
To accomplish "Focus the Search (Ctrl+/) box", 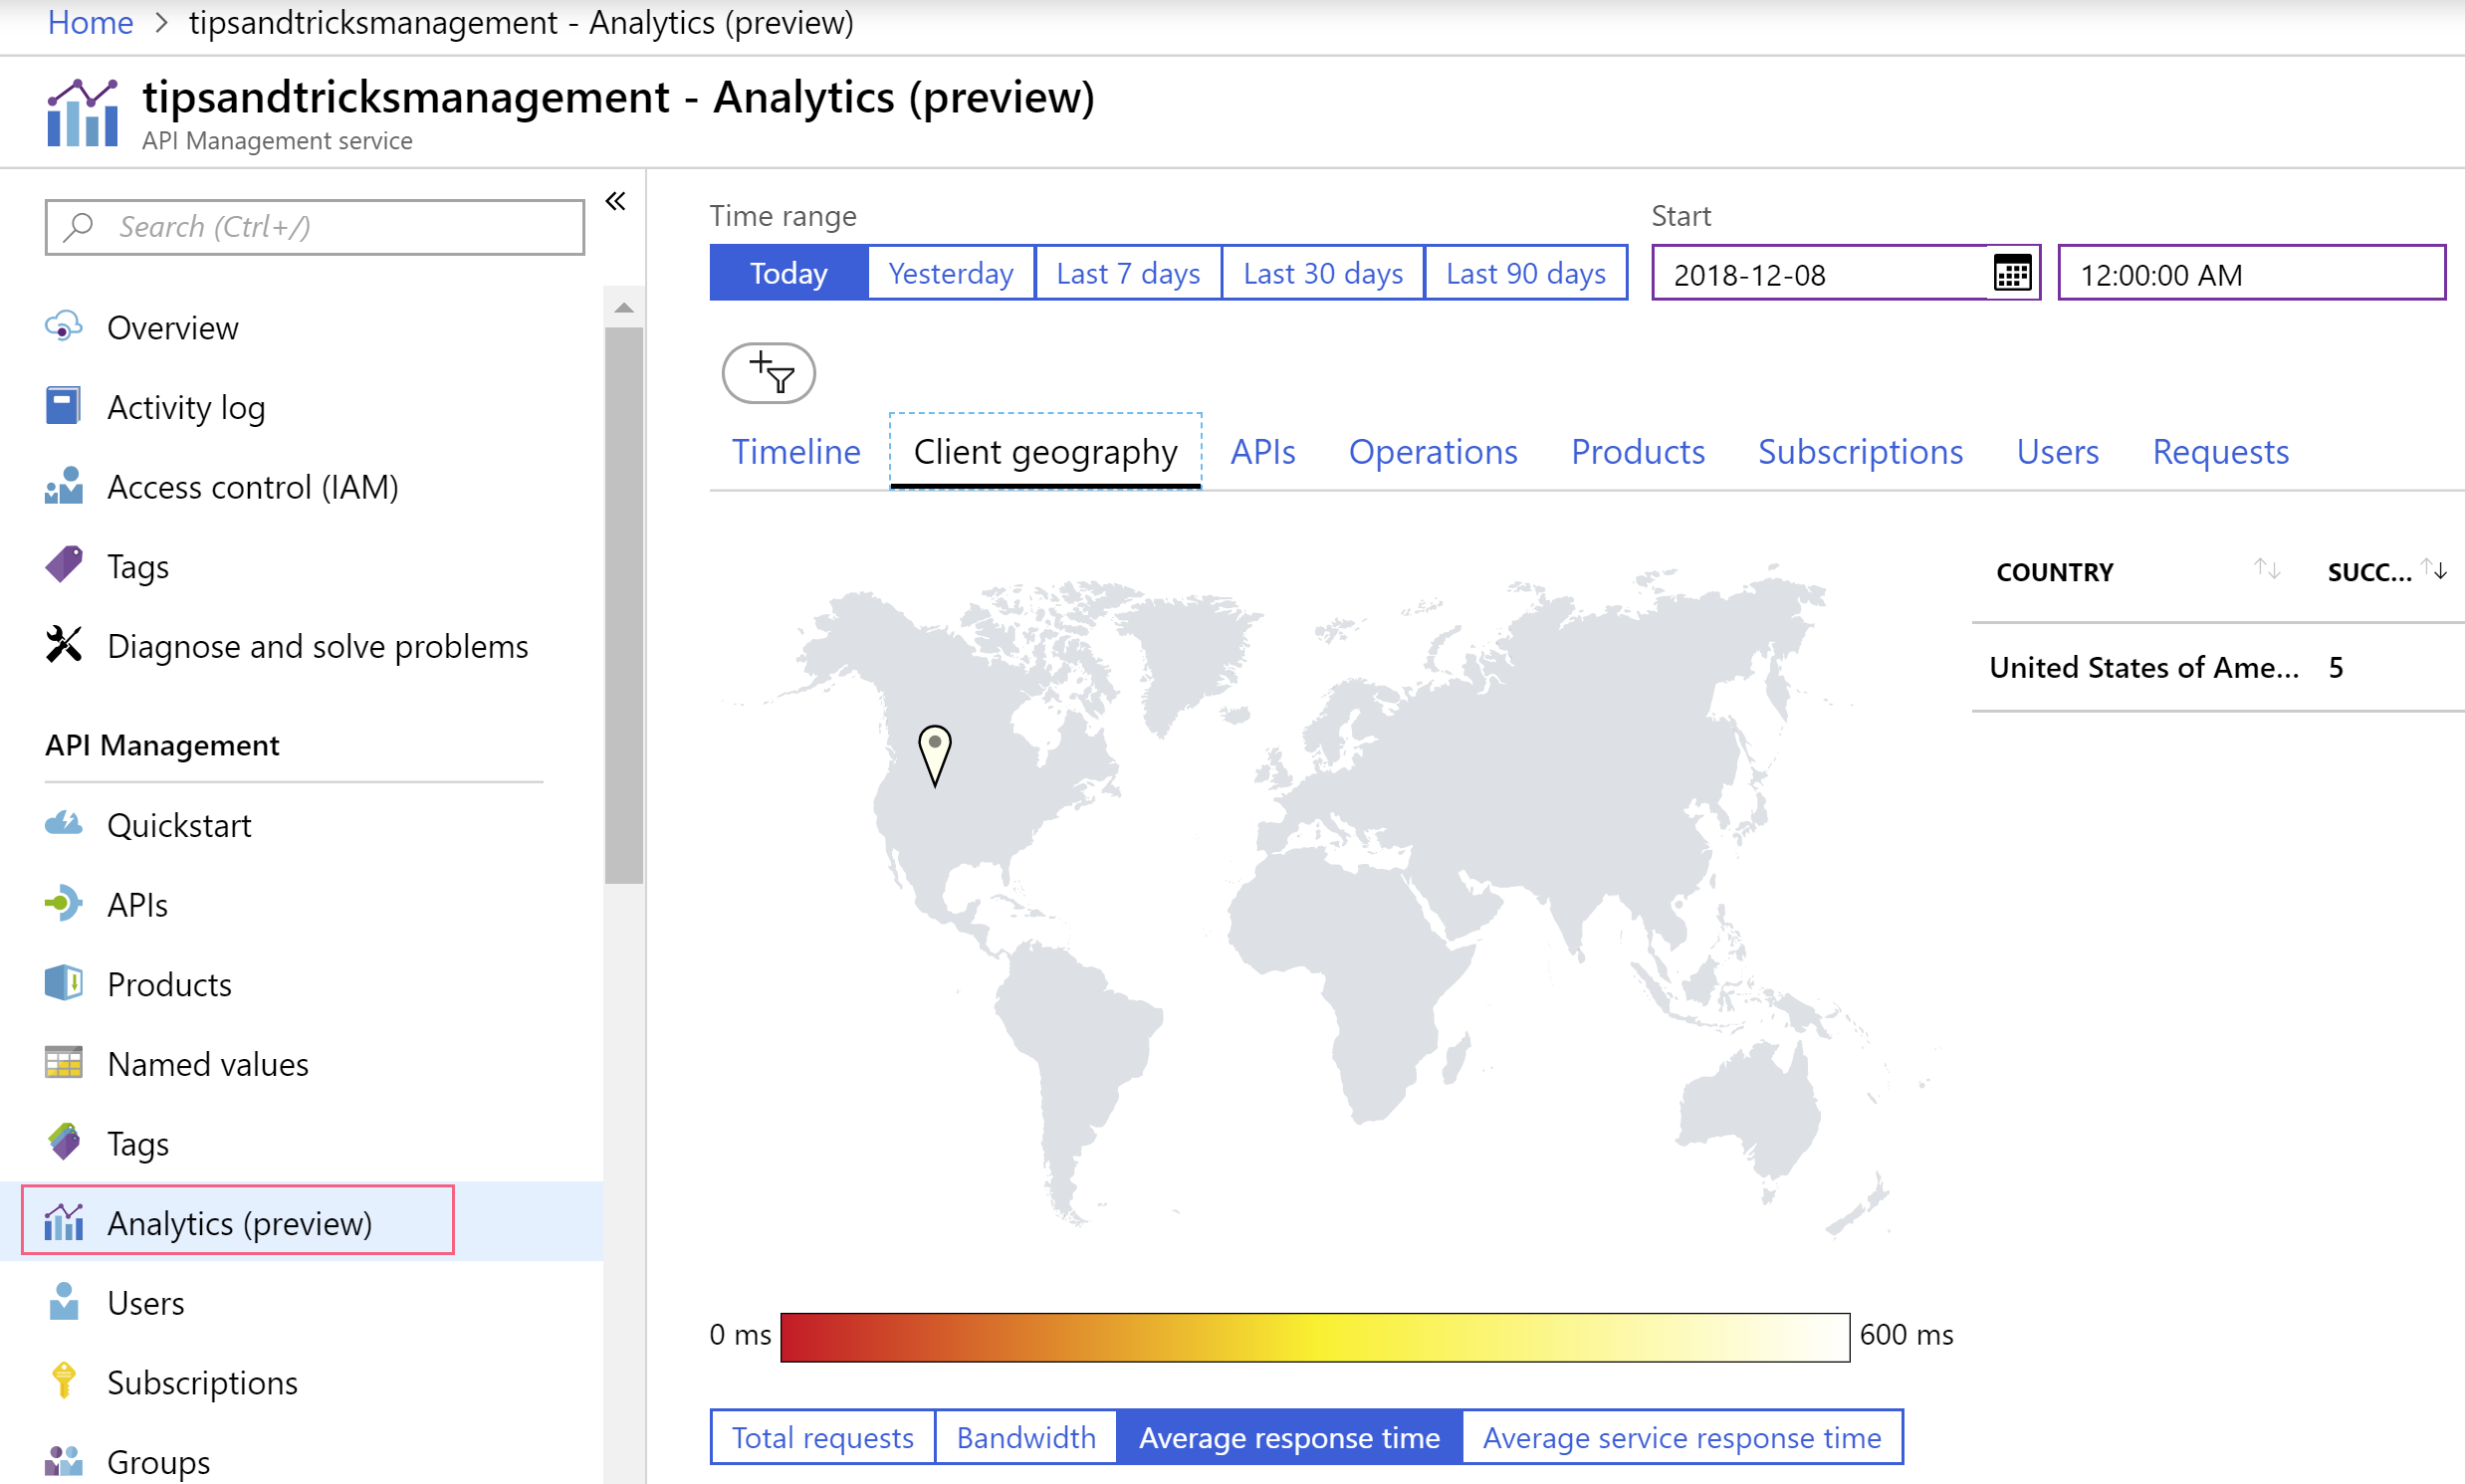I will 315,227.
